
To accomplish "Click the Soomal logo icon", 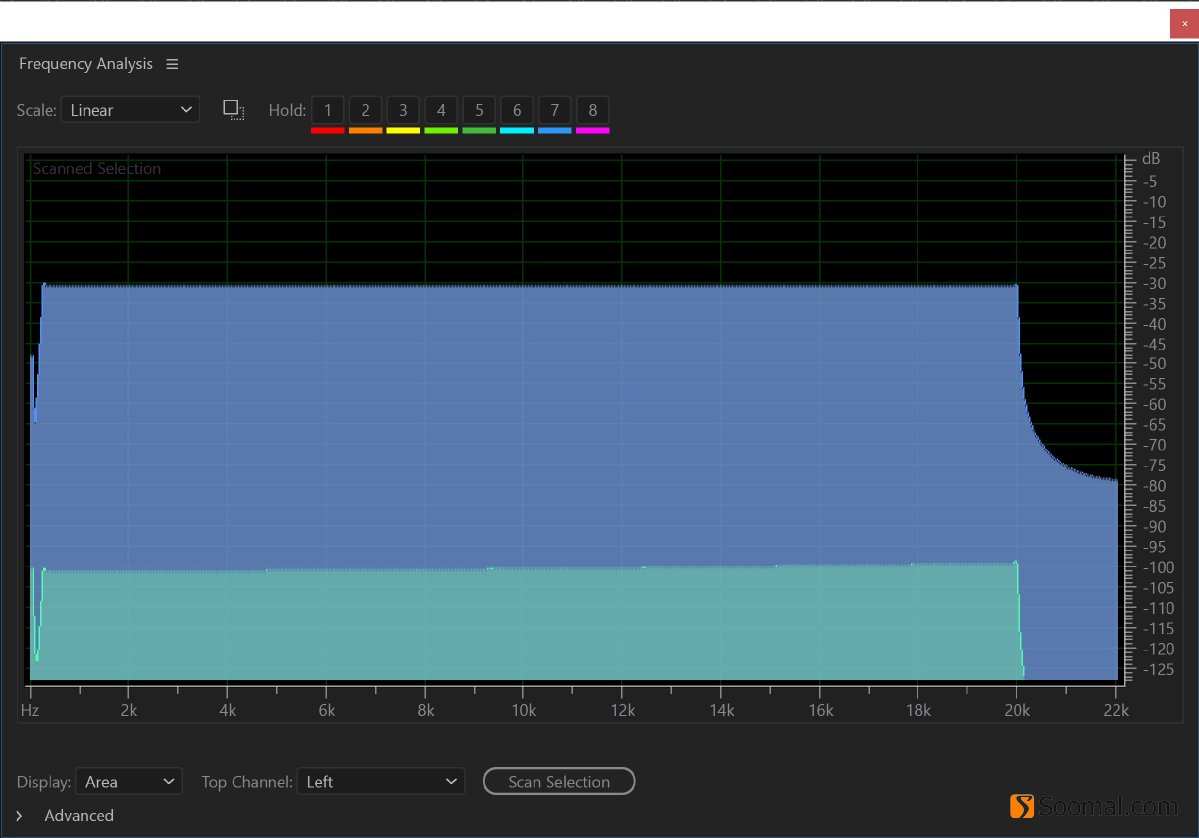I will (x=1021, y=806).
